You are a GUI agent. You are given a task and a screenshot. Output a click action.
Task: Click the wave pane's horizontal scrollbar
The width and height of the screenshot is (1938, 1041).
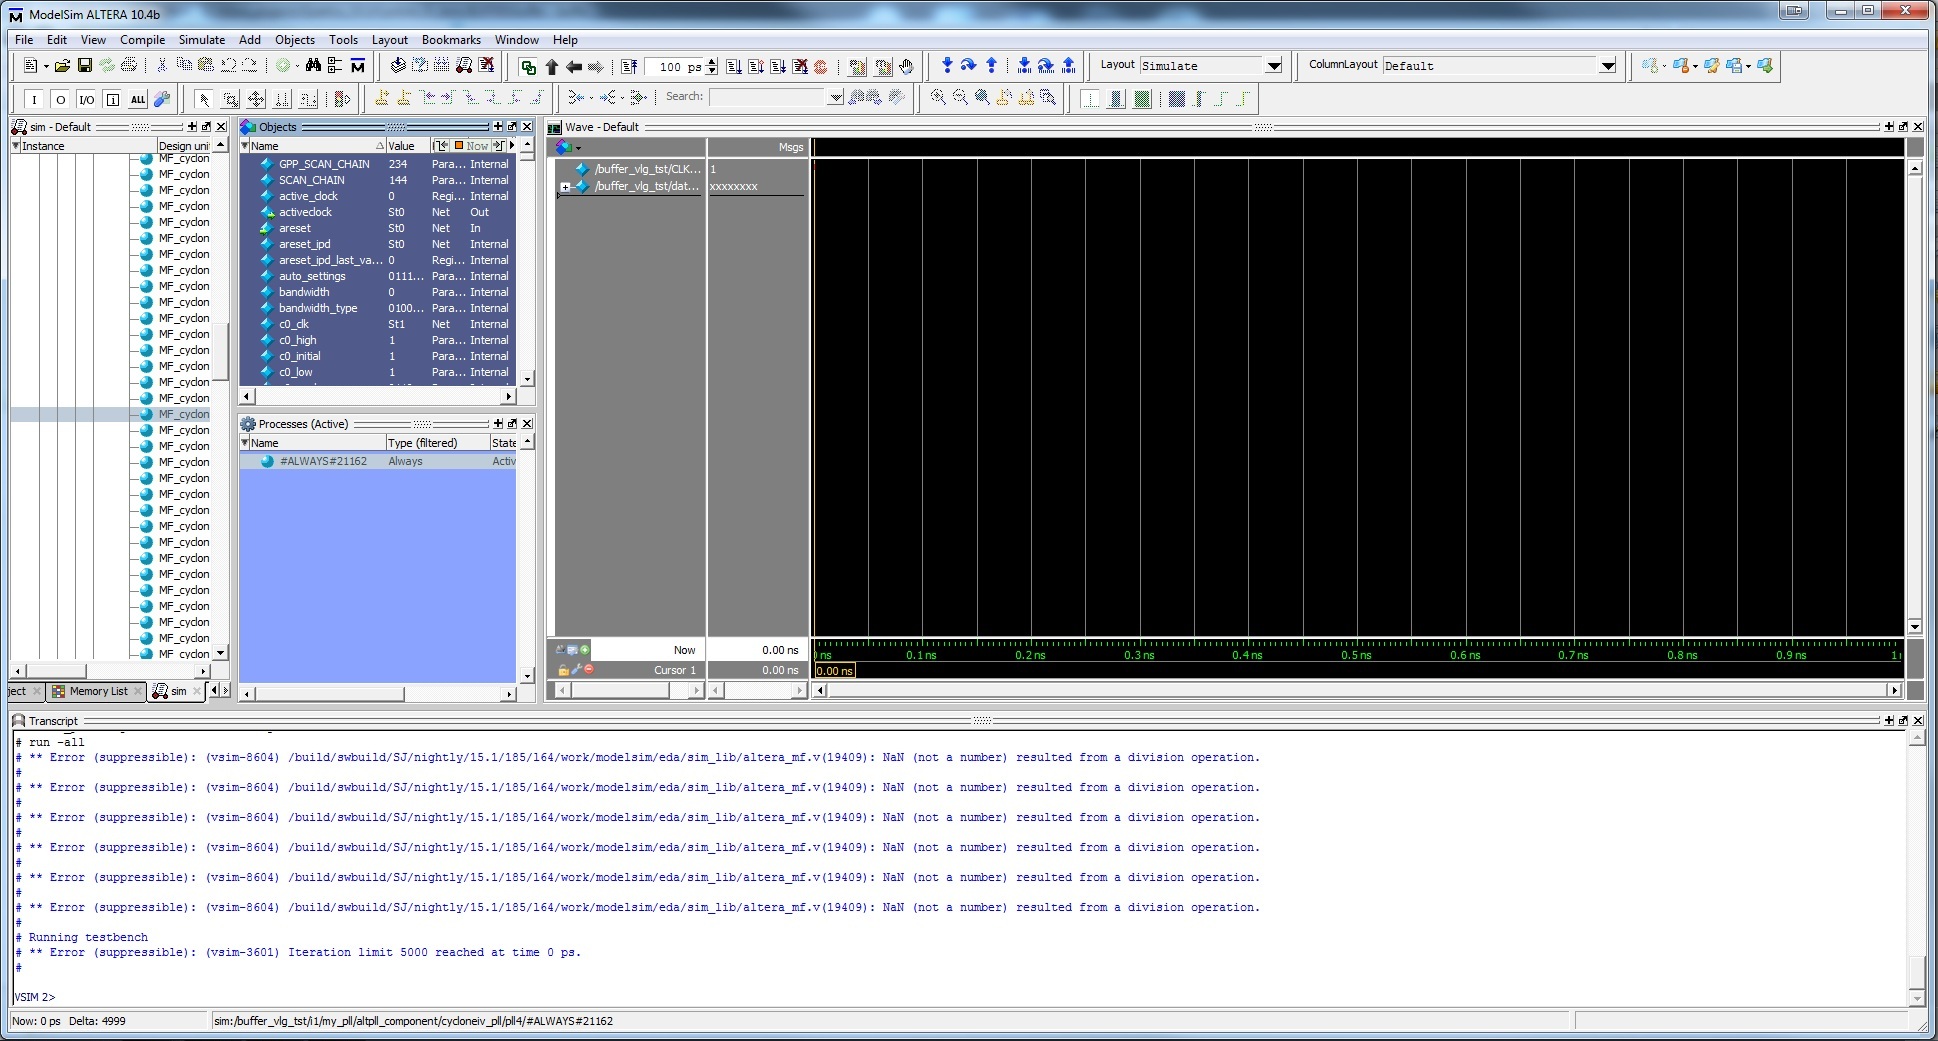1357,690
